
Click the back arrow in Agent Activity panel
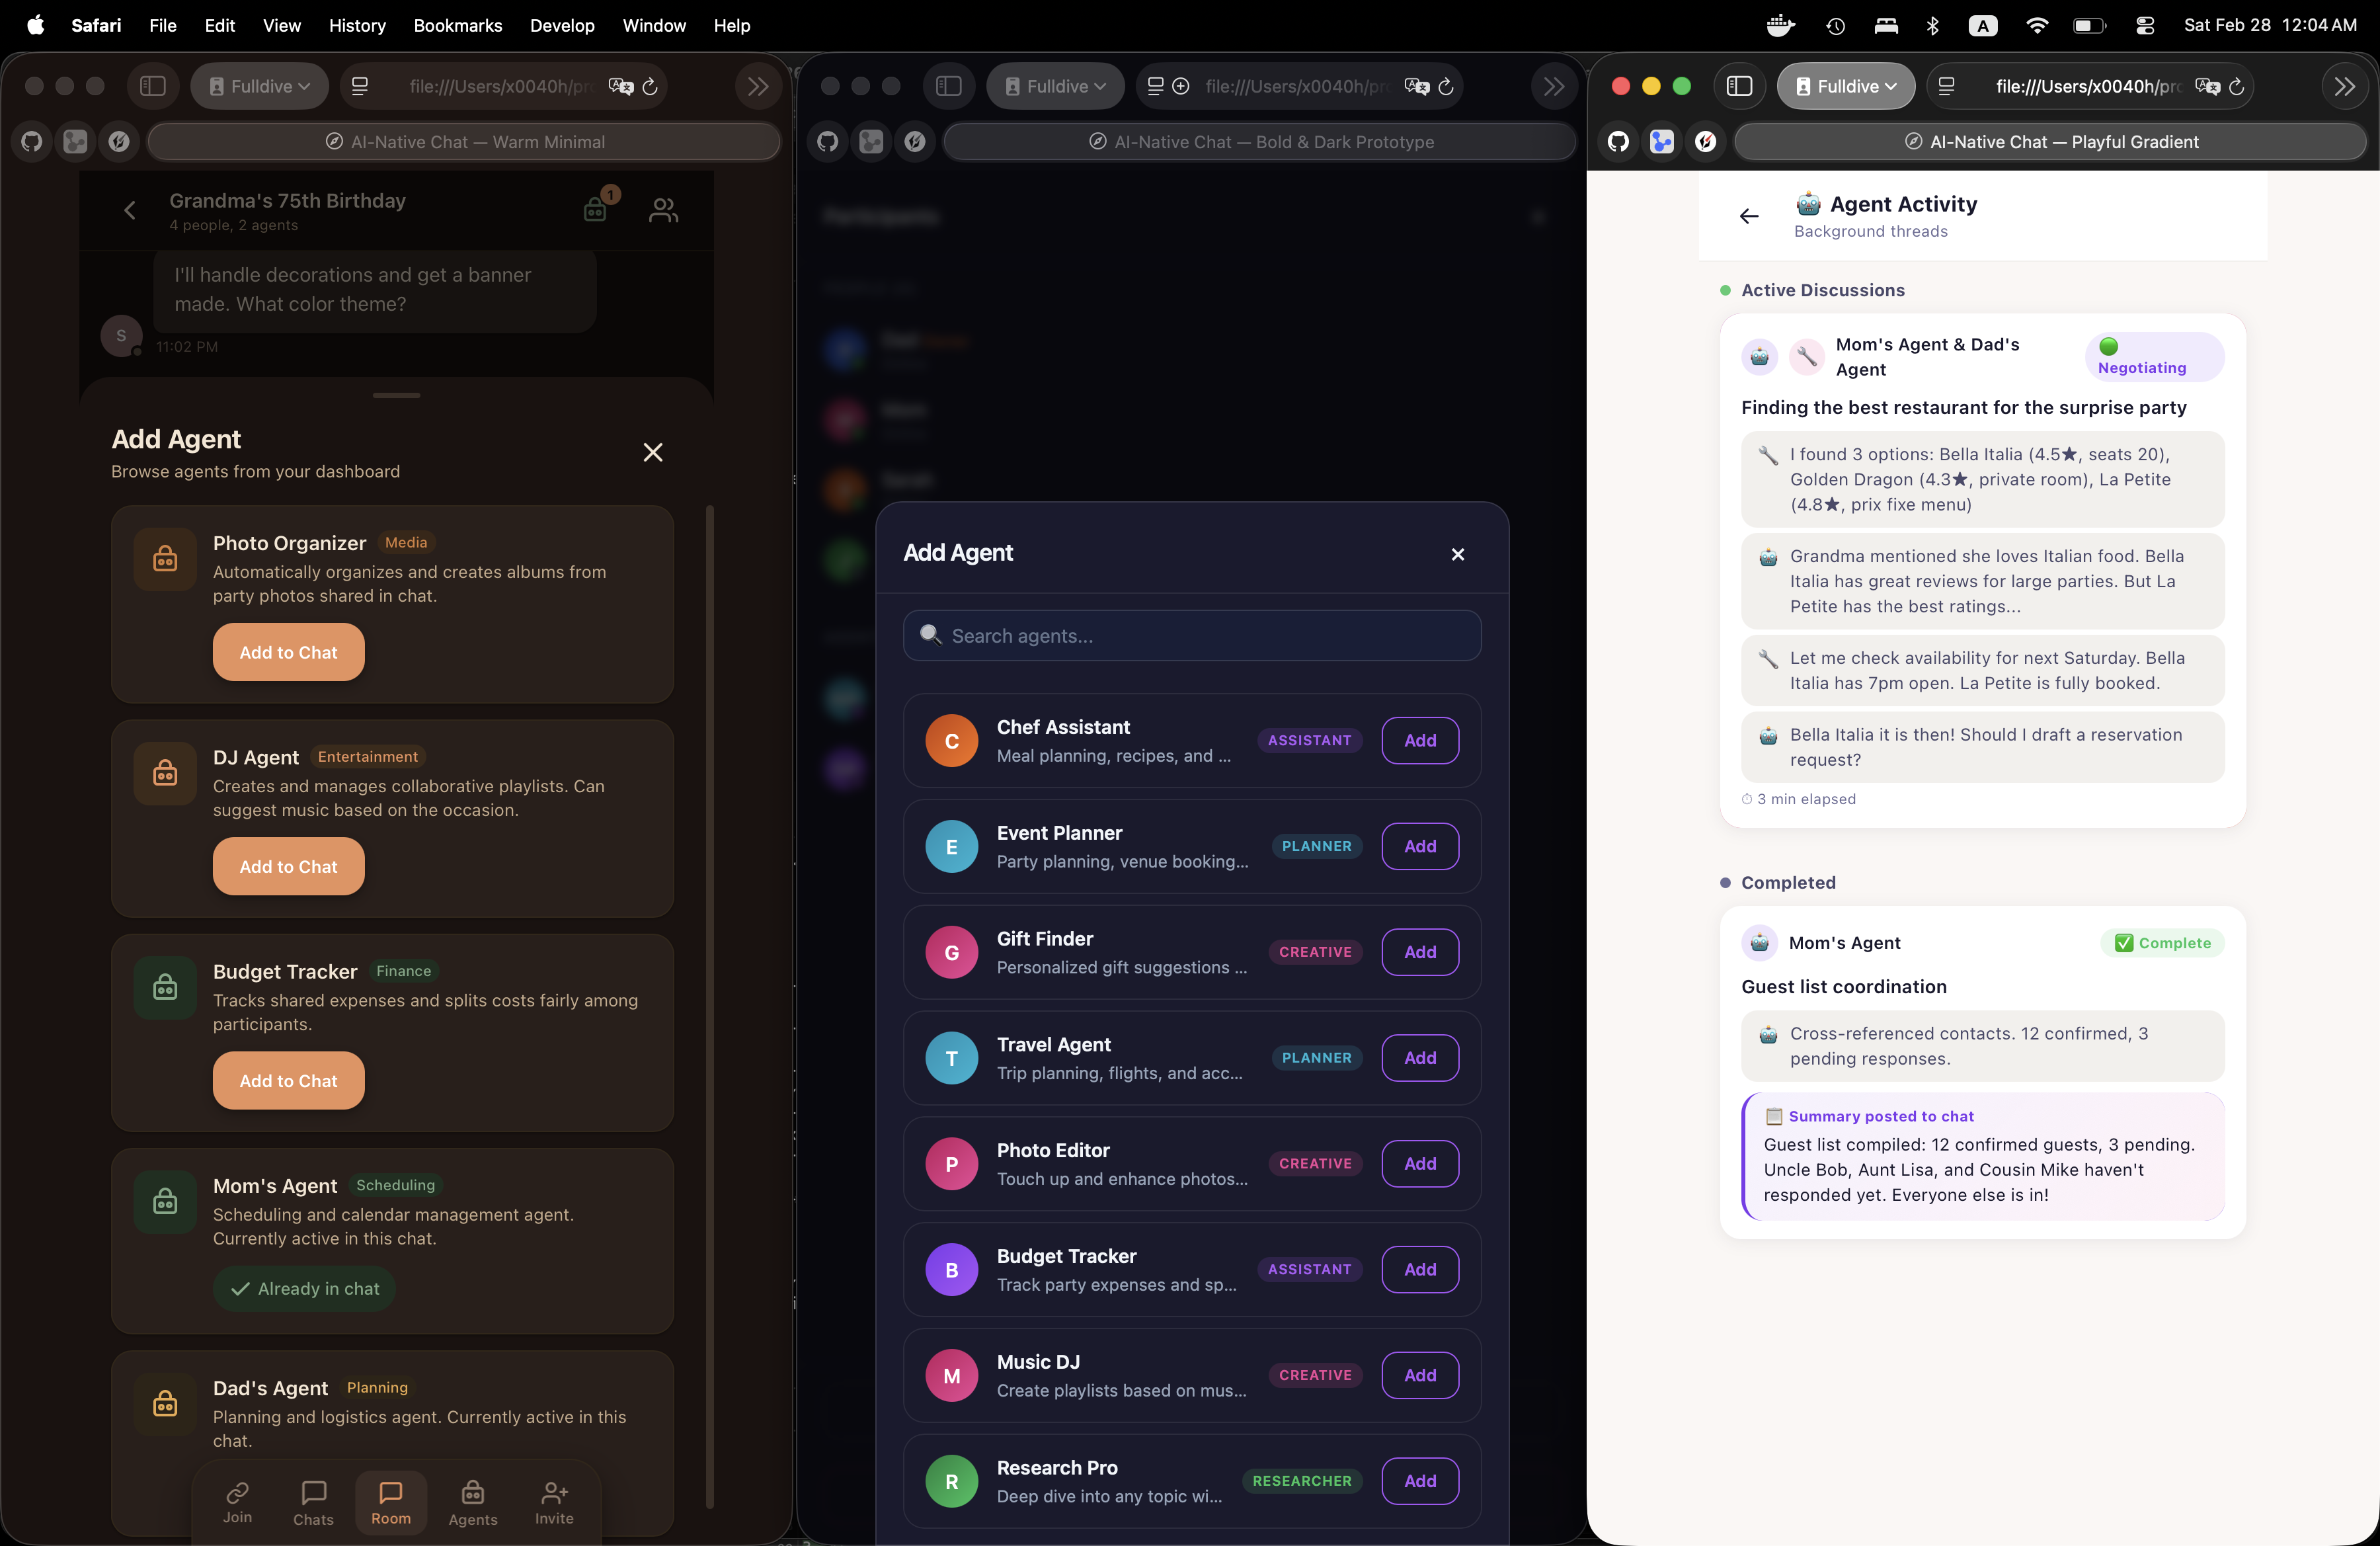(x=1748, y=216)
